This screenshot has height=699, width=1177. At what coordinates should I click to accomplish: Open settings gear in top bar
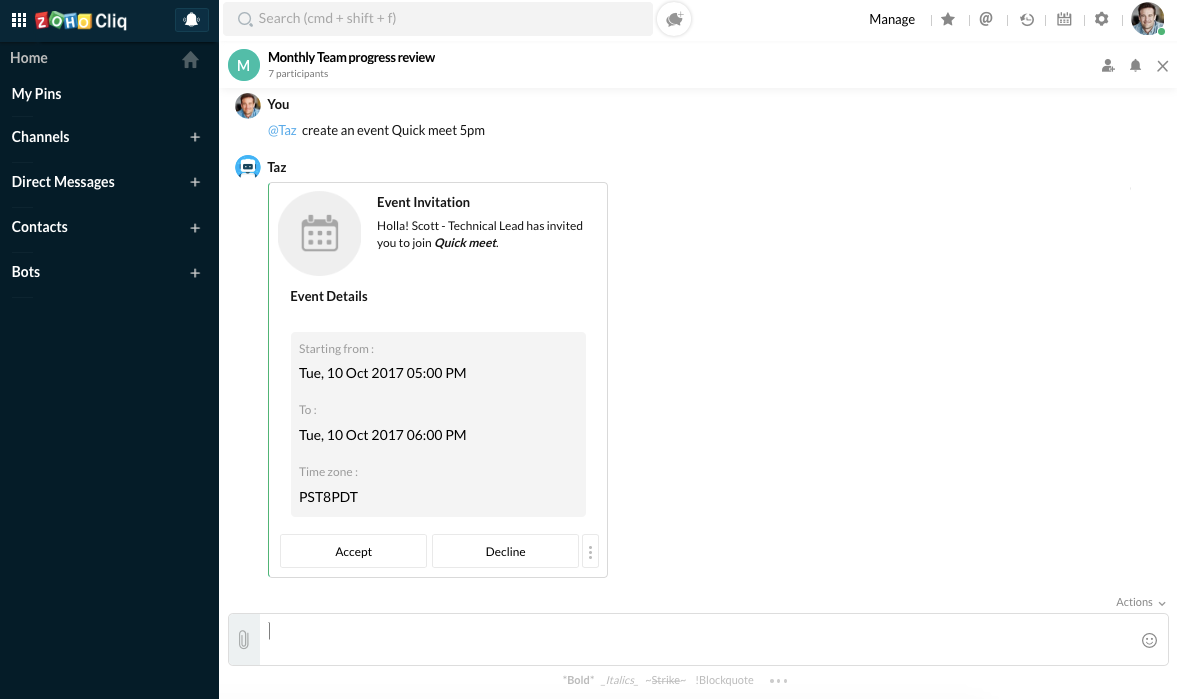click(1102, 19)
